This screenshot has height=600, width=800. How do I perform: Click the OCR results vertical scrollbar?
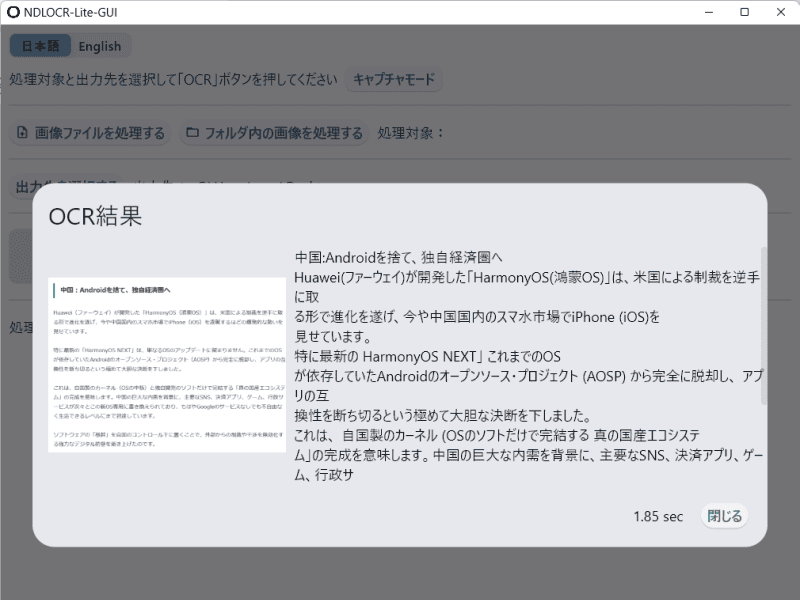[764, 300]
